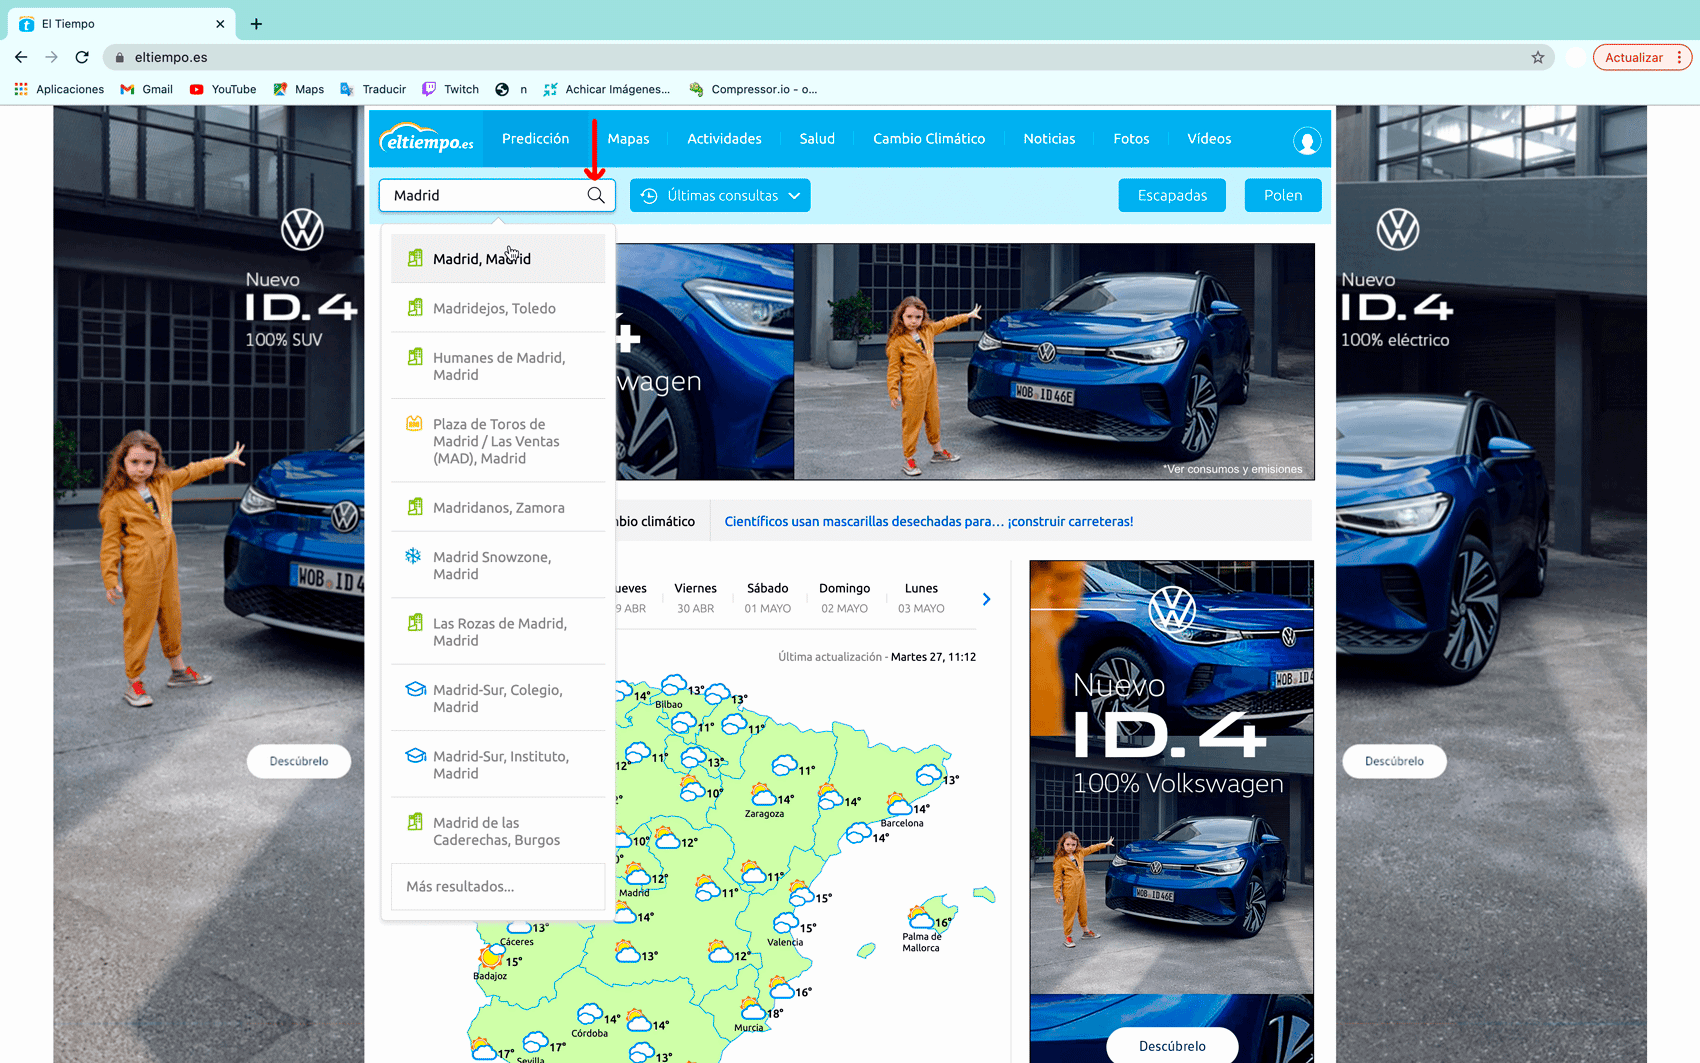
Task: Select Madrid-Sur, Colegio suggestion
Action: (x=498, y=698)
